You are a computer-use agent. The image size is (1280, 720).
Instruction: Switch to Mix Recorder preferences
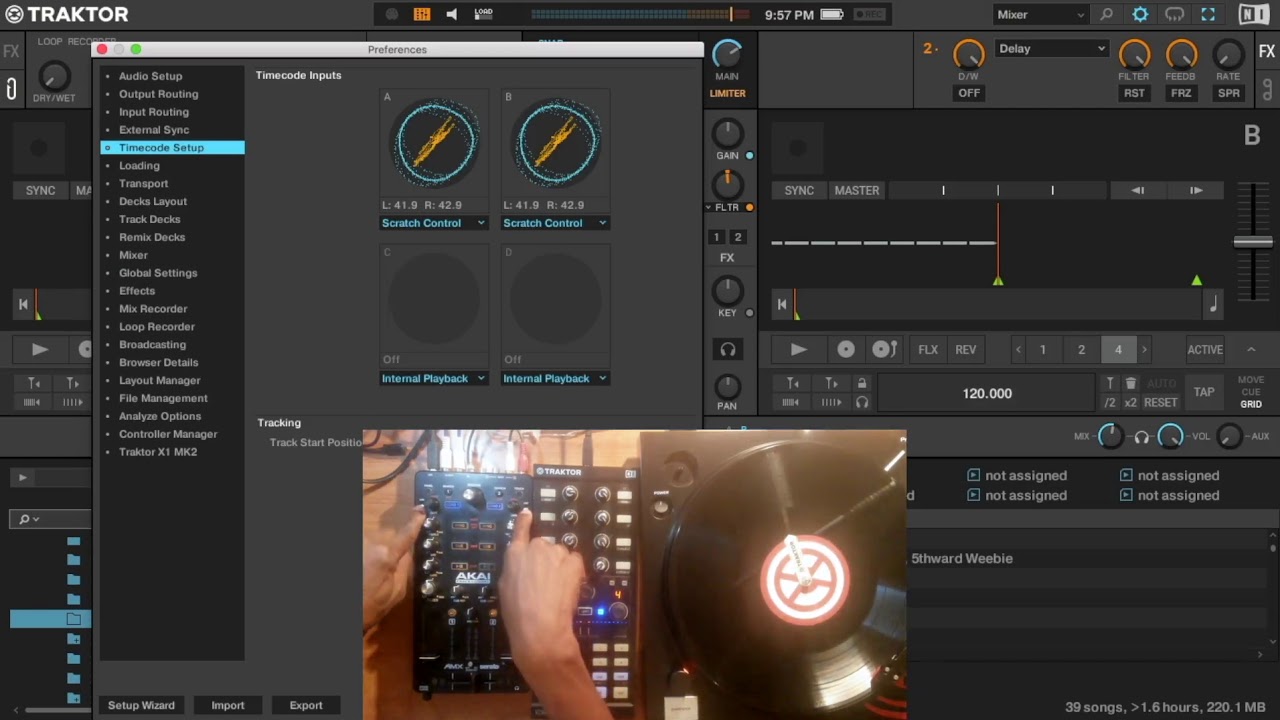click(153, 309)
